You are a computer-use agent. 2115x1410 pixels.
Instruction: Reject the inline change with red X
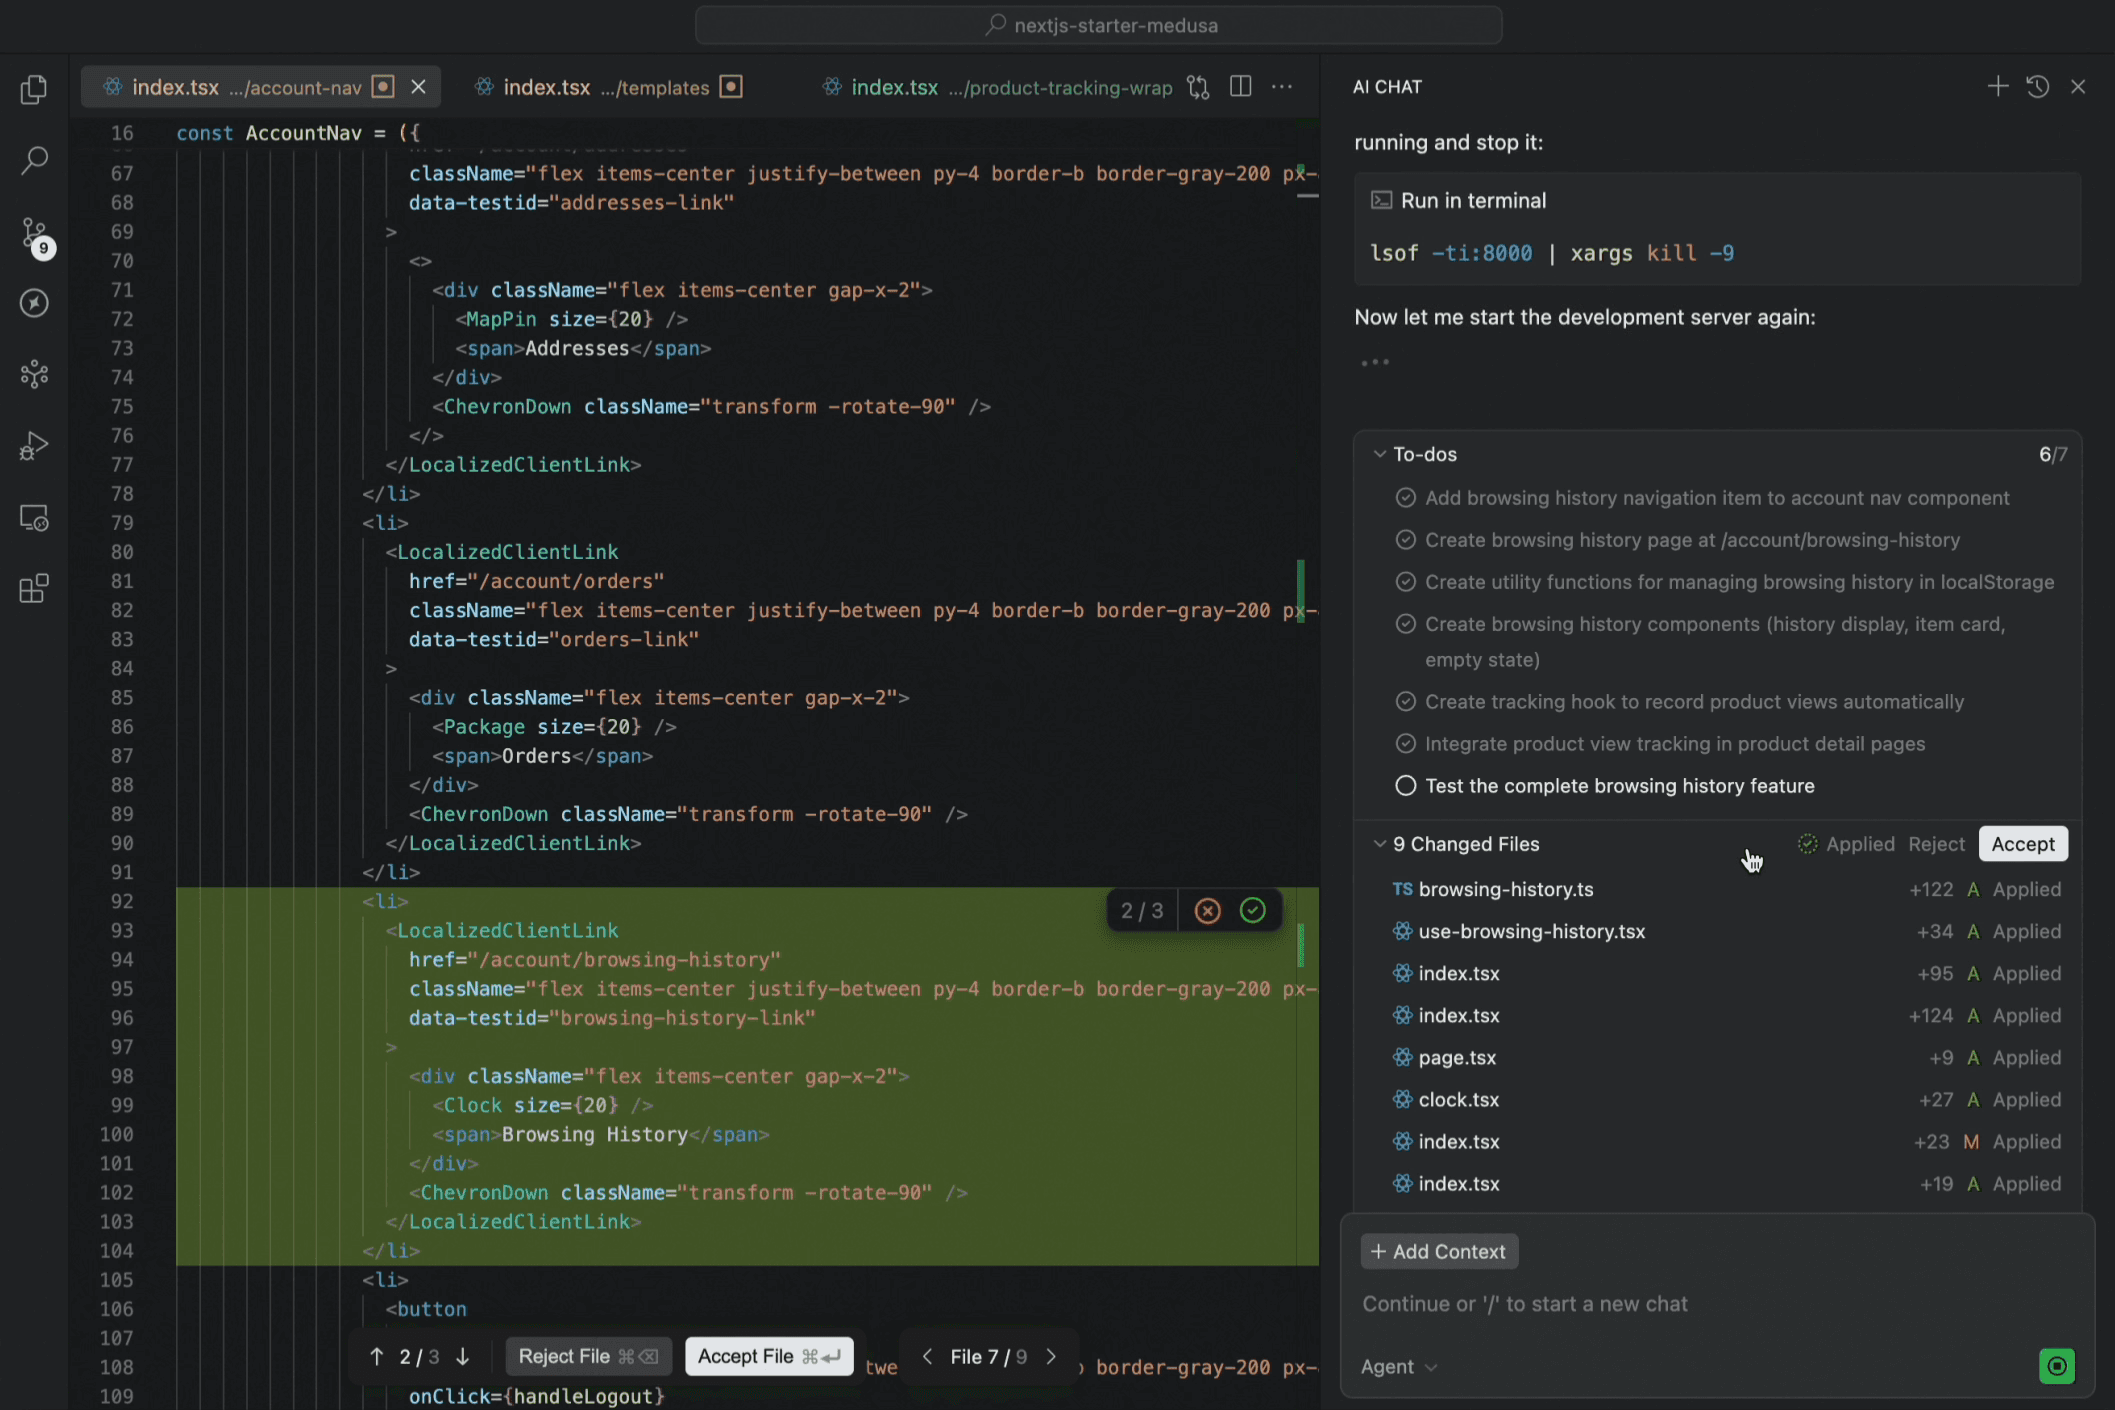click(x=1207, y=911)
